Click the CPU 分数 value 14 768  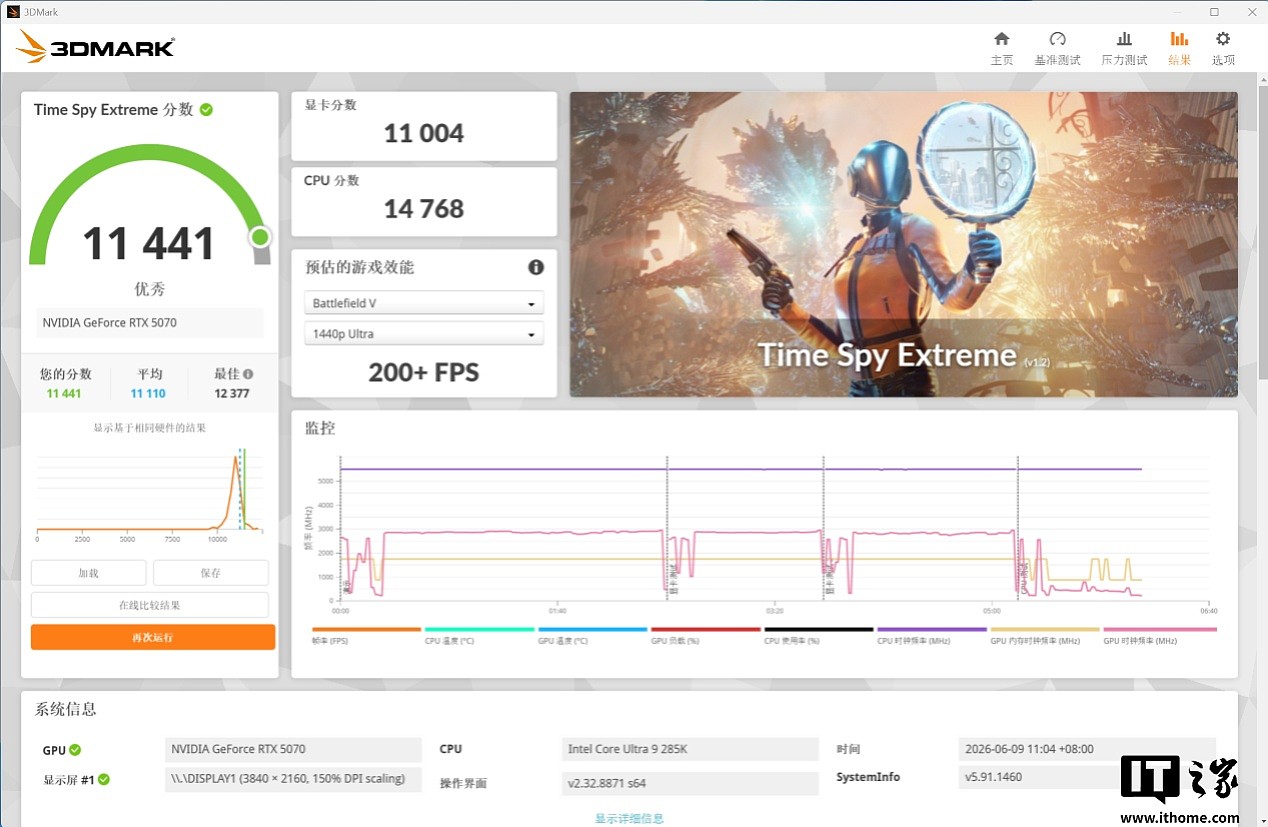[x=424, y=209]
